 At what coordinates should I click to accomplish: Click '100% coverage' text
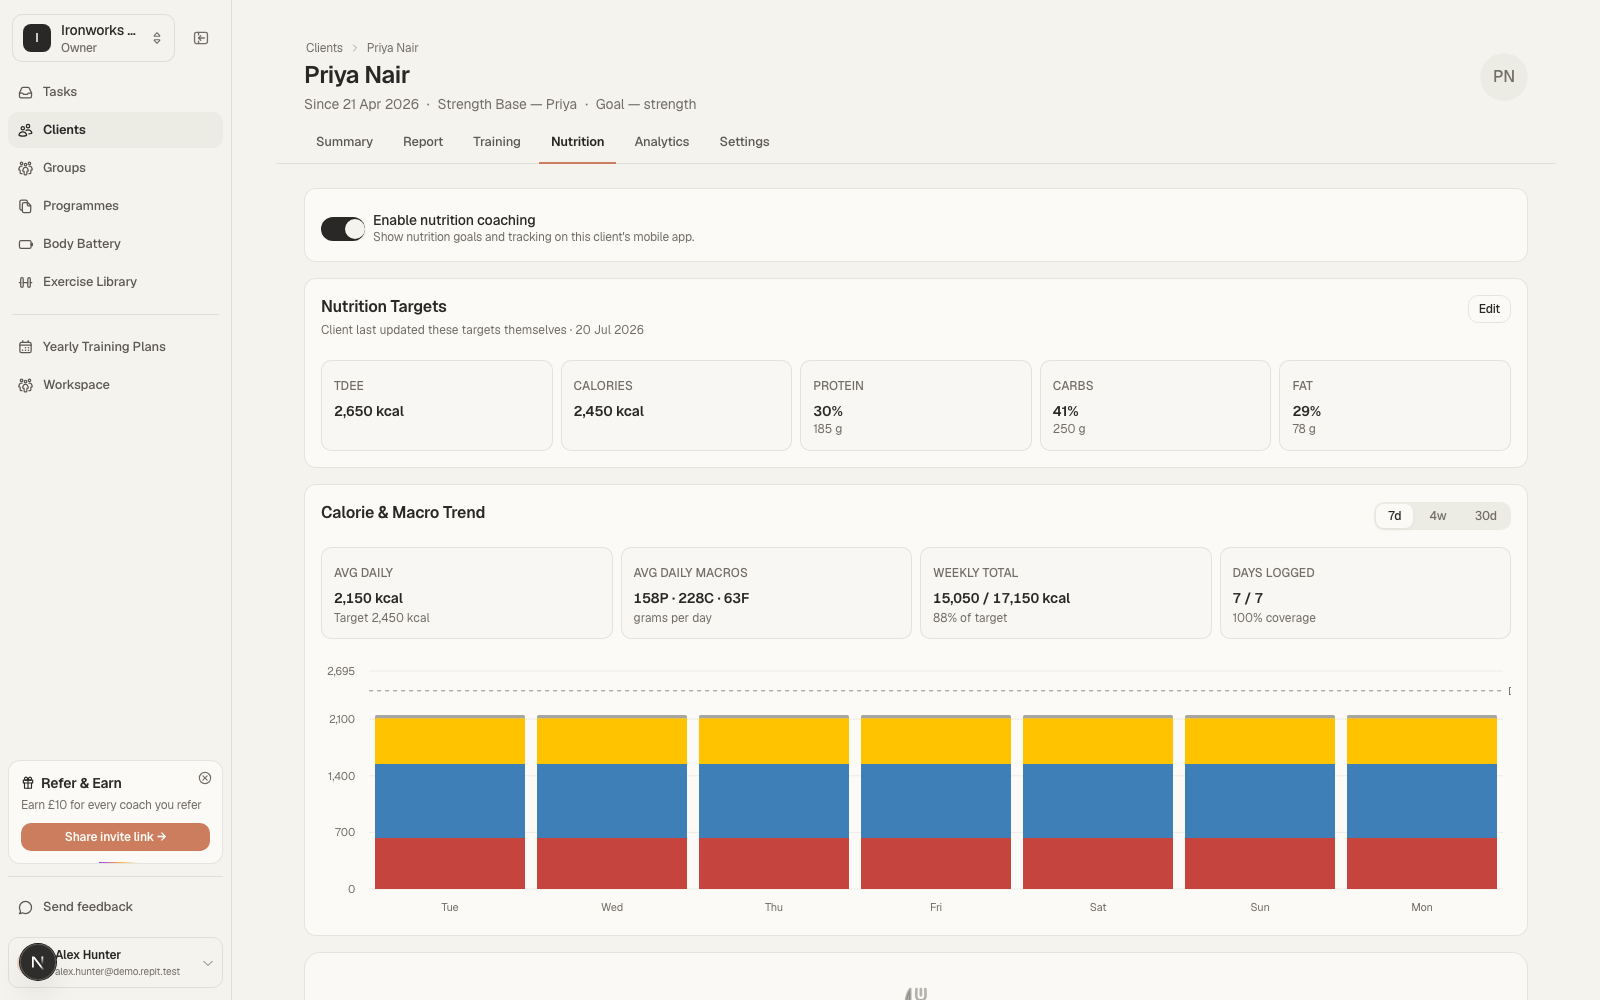(1274, 618)
